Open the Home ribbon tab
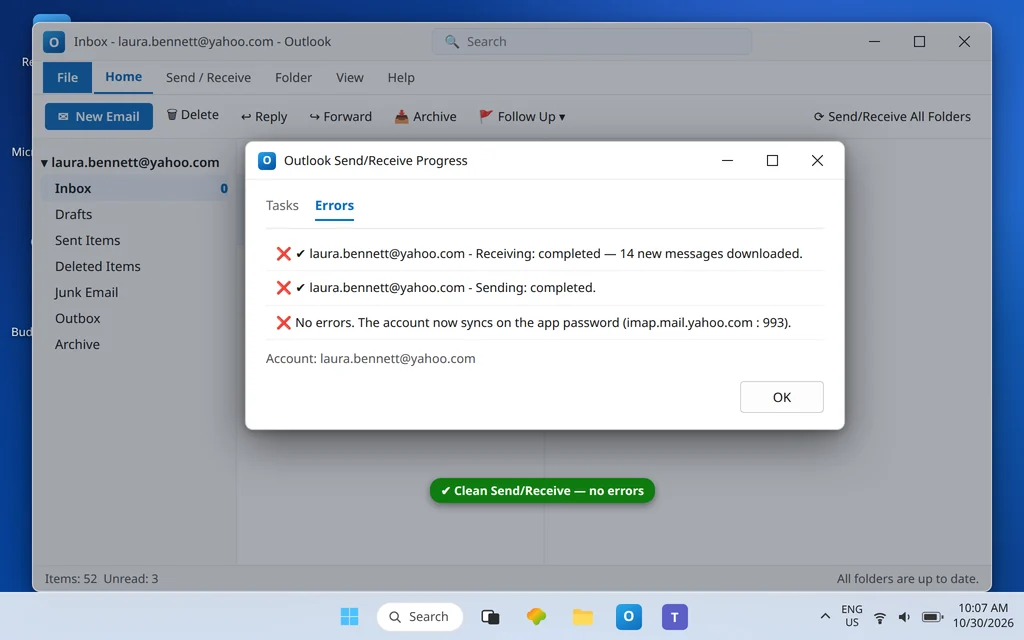This screenshot has width=1024, height=640. pyautogui.click(x=123, y=77)
